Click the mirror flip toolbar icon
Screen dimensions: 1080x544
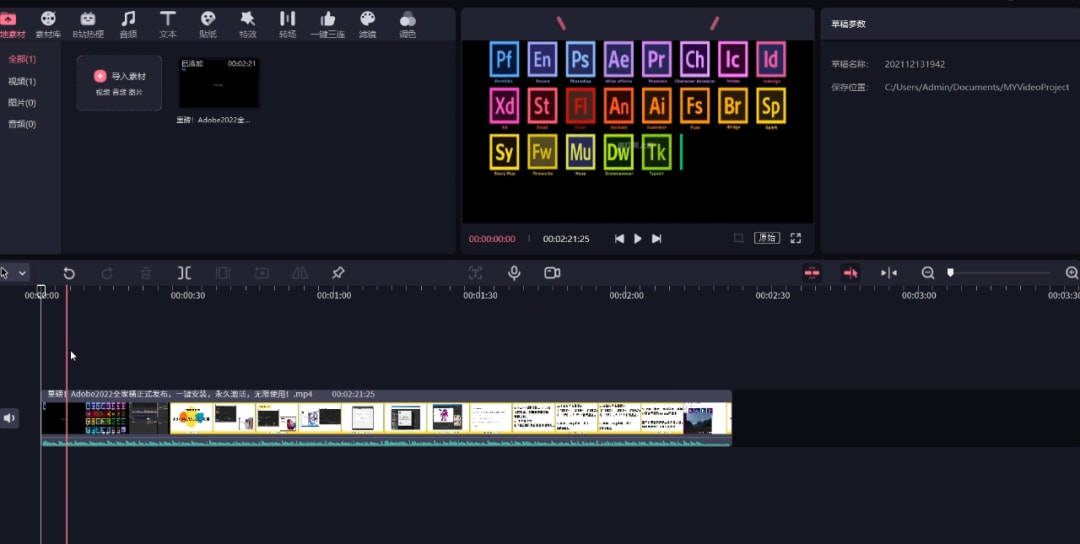coord(300,273)
